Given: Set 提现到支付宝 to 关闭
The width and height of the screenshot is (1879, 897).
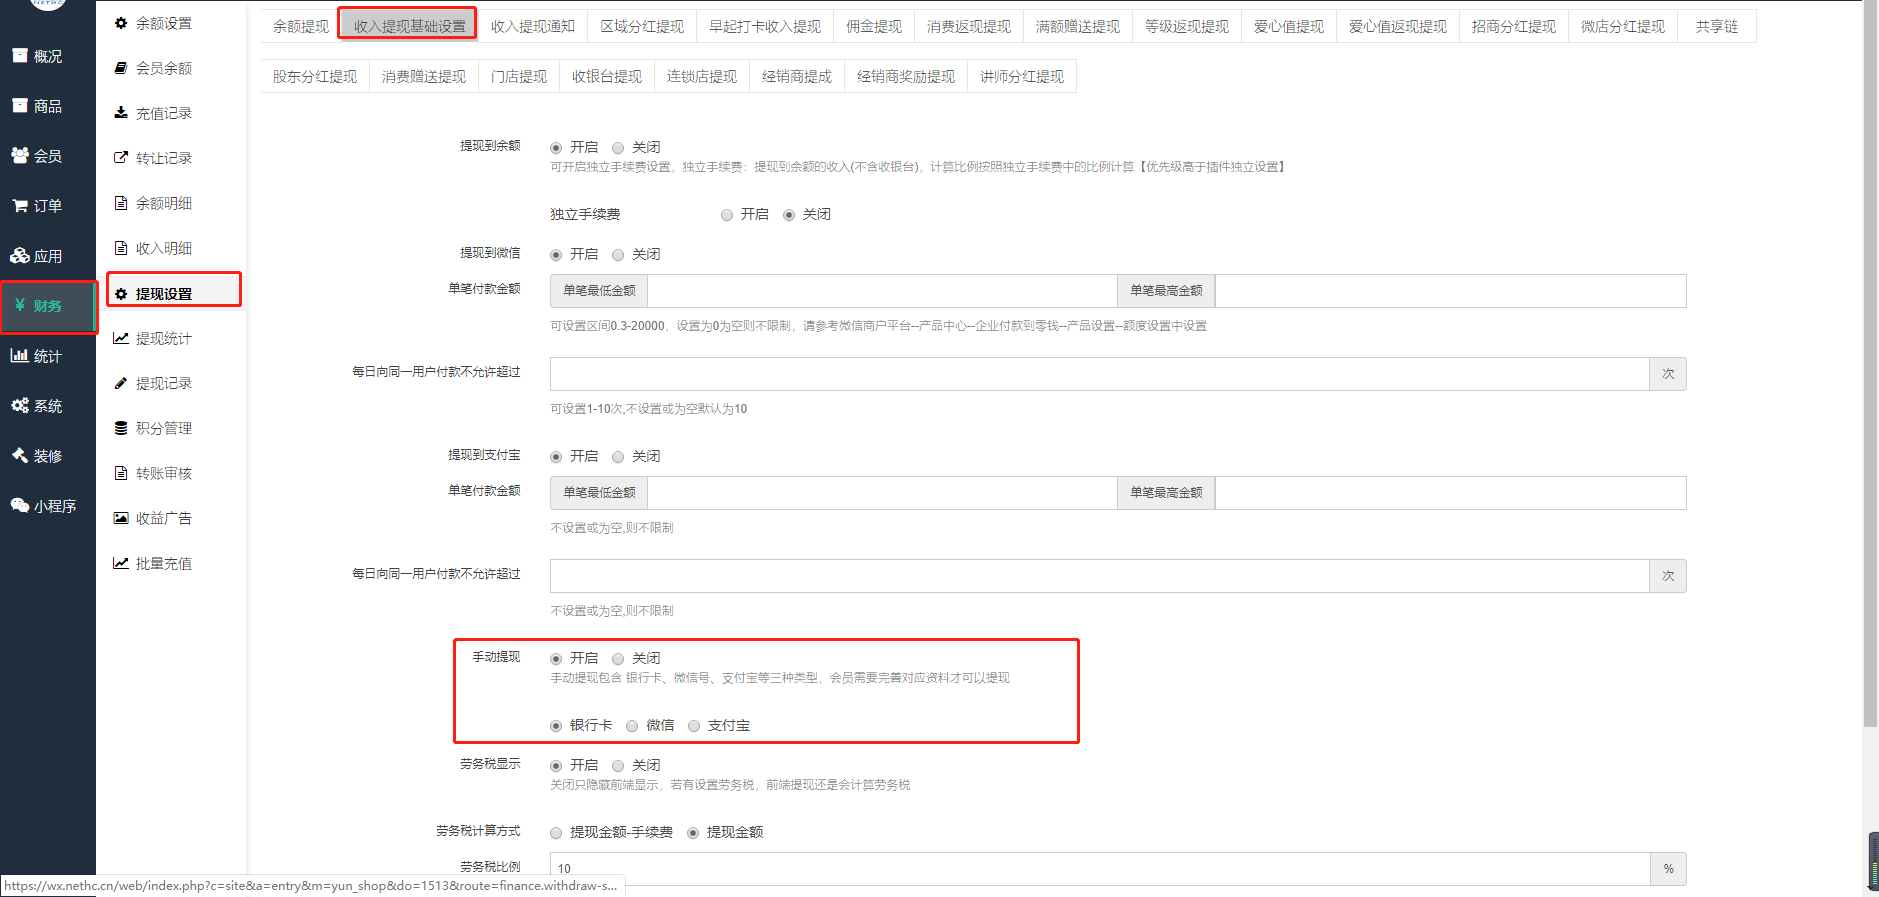Looking at the screenshot, I should (618, 457).
